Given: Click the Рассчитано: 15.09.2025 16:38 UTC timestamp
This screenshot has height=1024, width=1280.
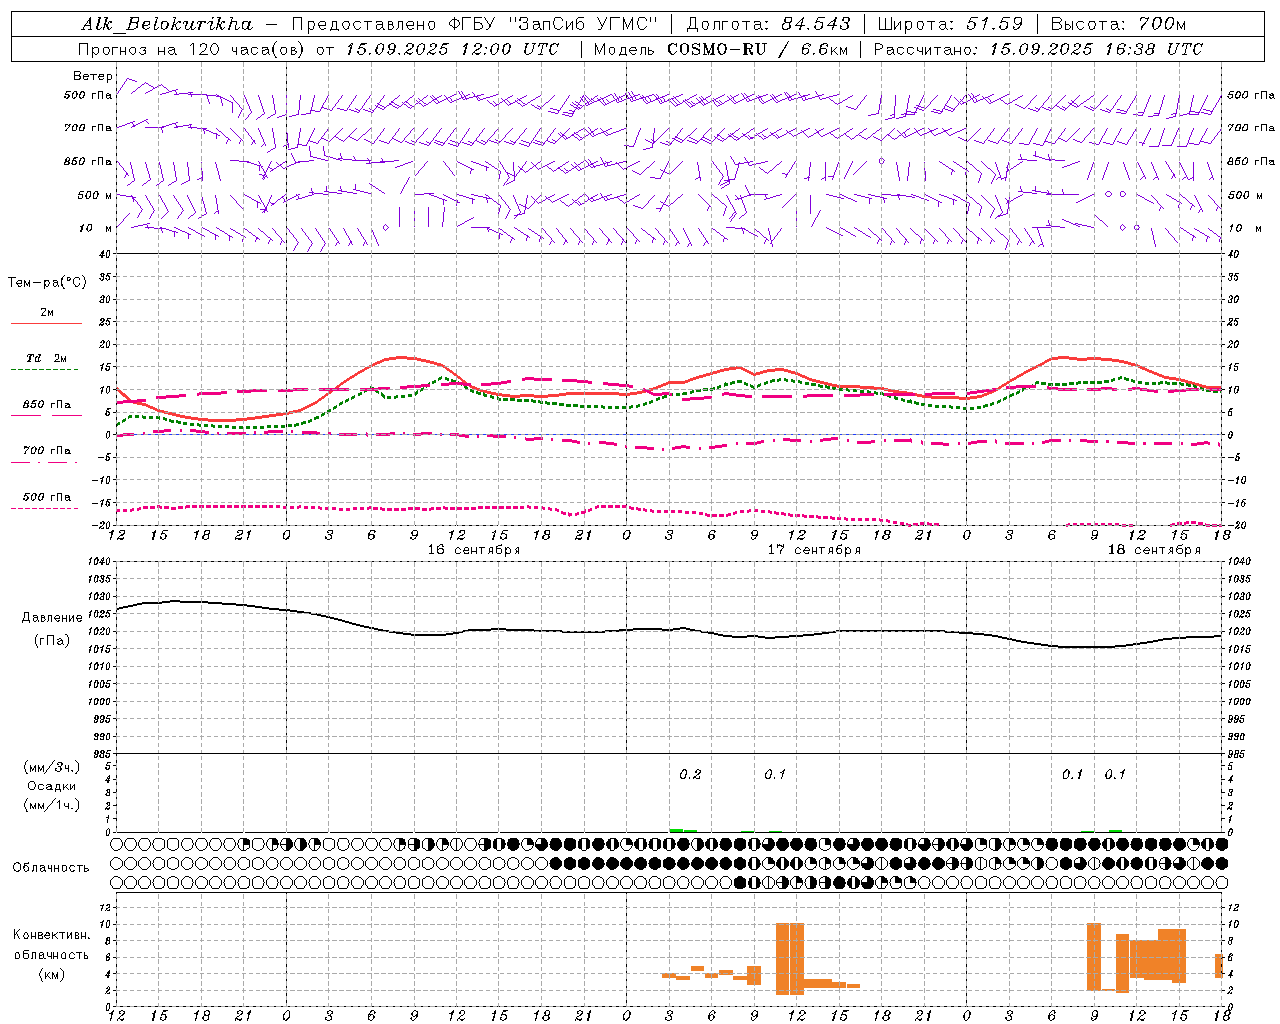Looking at the screenshot, I should [x=1038, y=49].
